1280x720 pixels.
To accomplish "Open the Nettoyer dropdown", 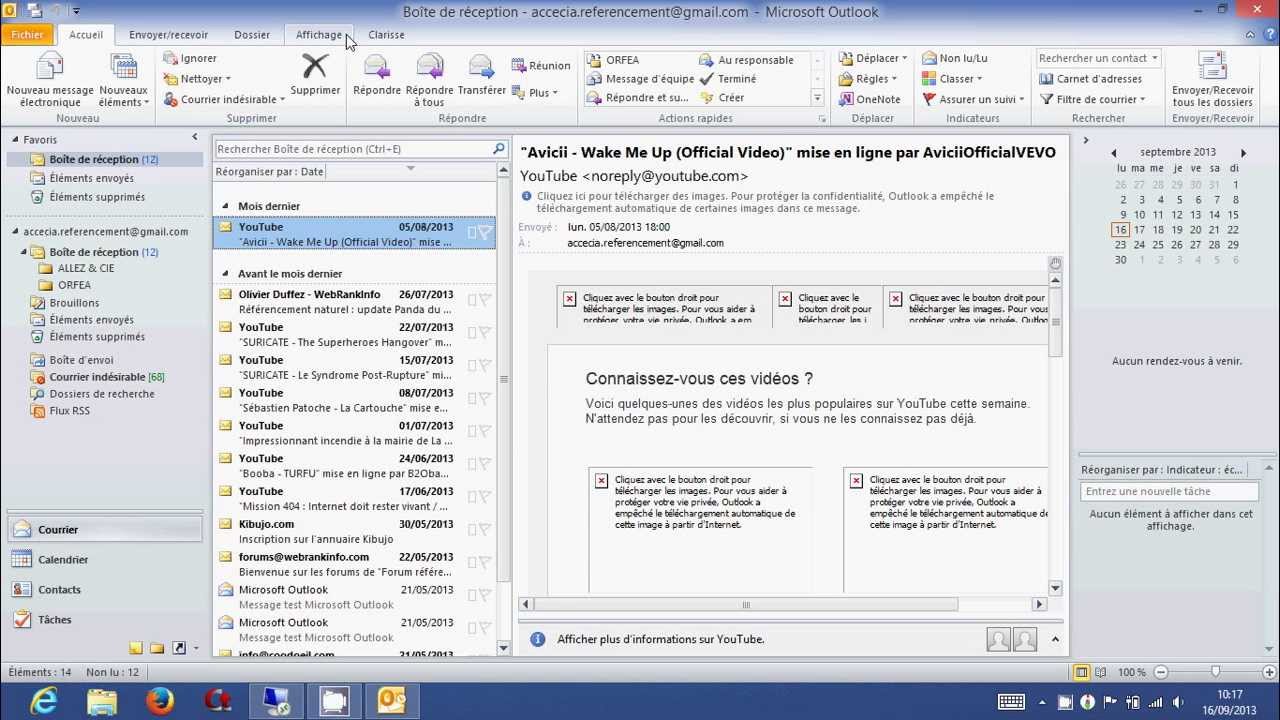I will point(197,79).
